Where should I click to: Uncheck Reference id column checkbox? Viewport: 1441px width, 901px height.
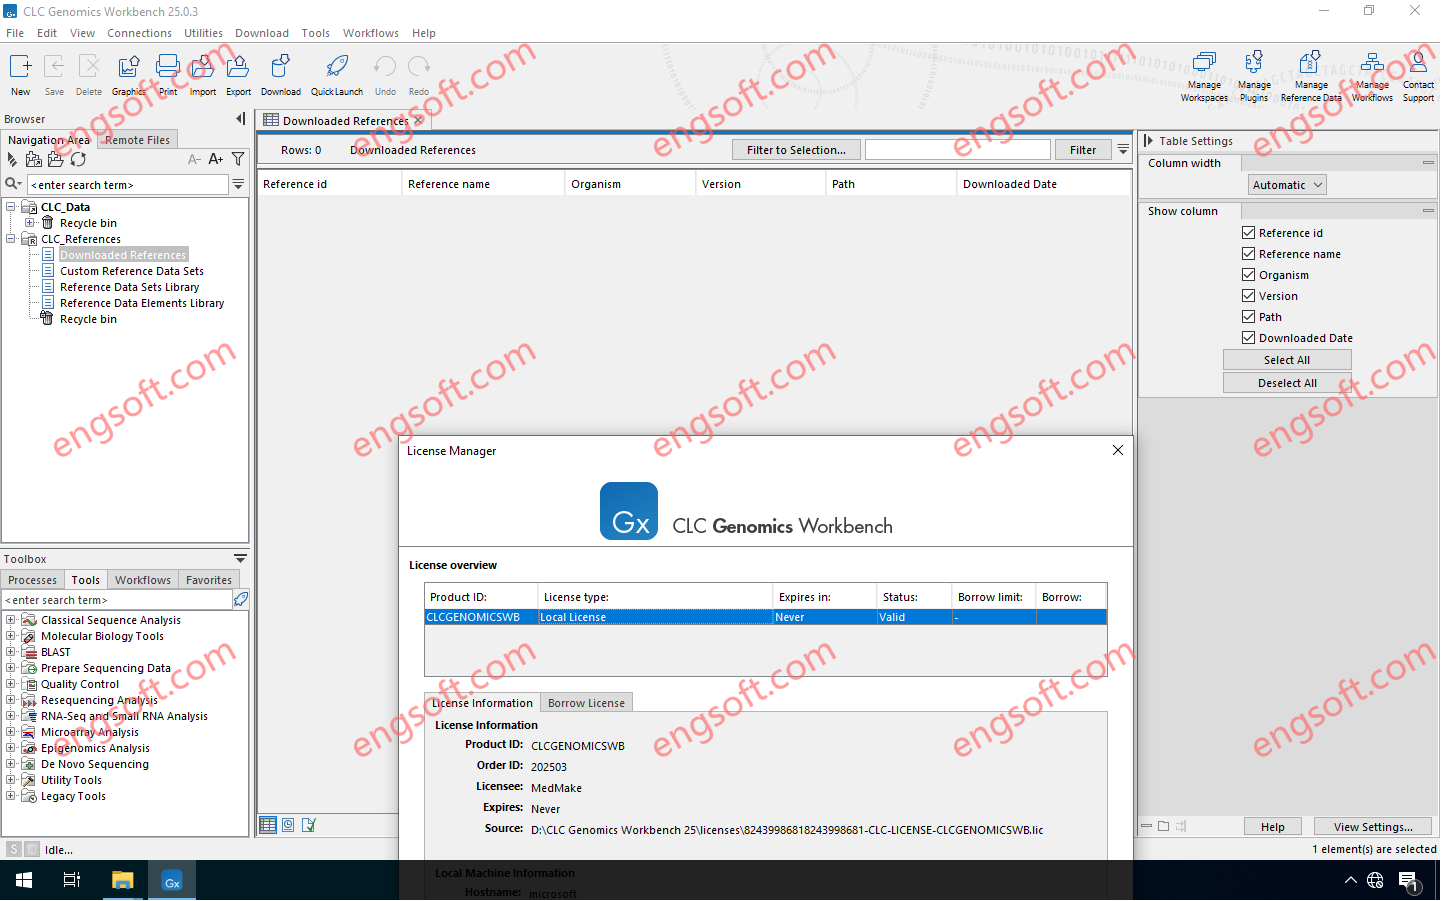point(1248,232)
